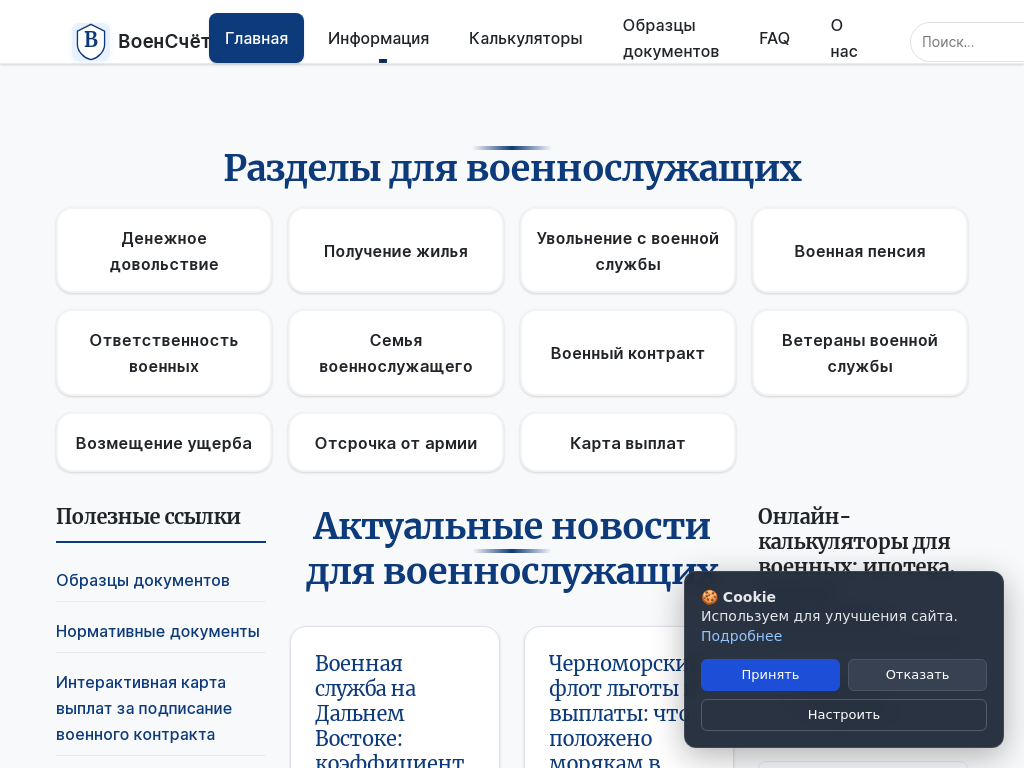Select the Получение жилья section card
This screenshot has height=768, width=1024.
pos(396,251)
